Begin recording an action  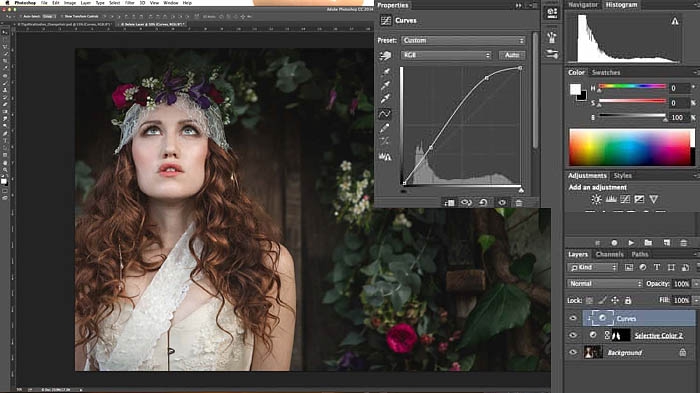pyautogui.click(x=614, y=243)
